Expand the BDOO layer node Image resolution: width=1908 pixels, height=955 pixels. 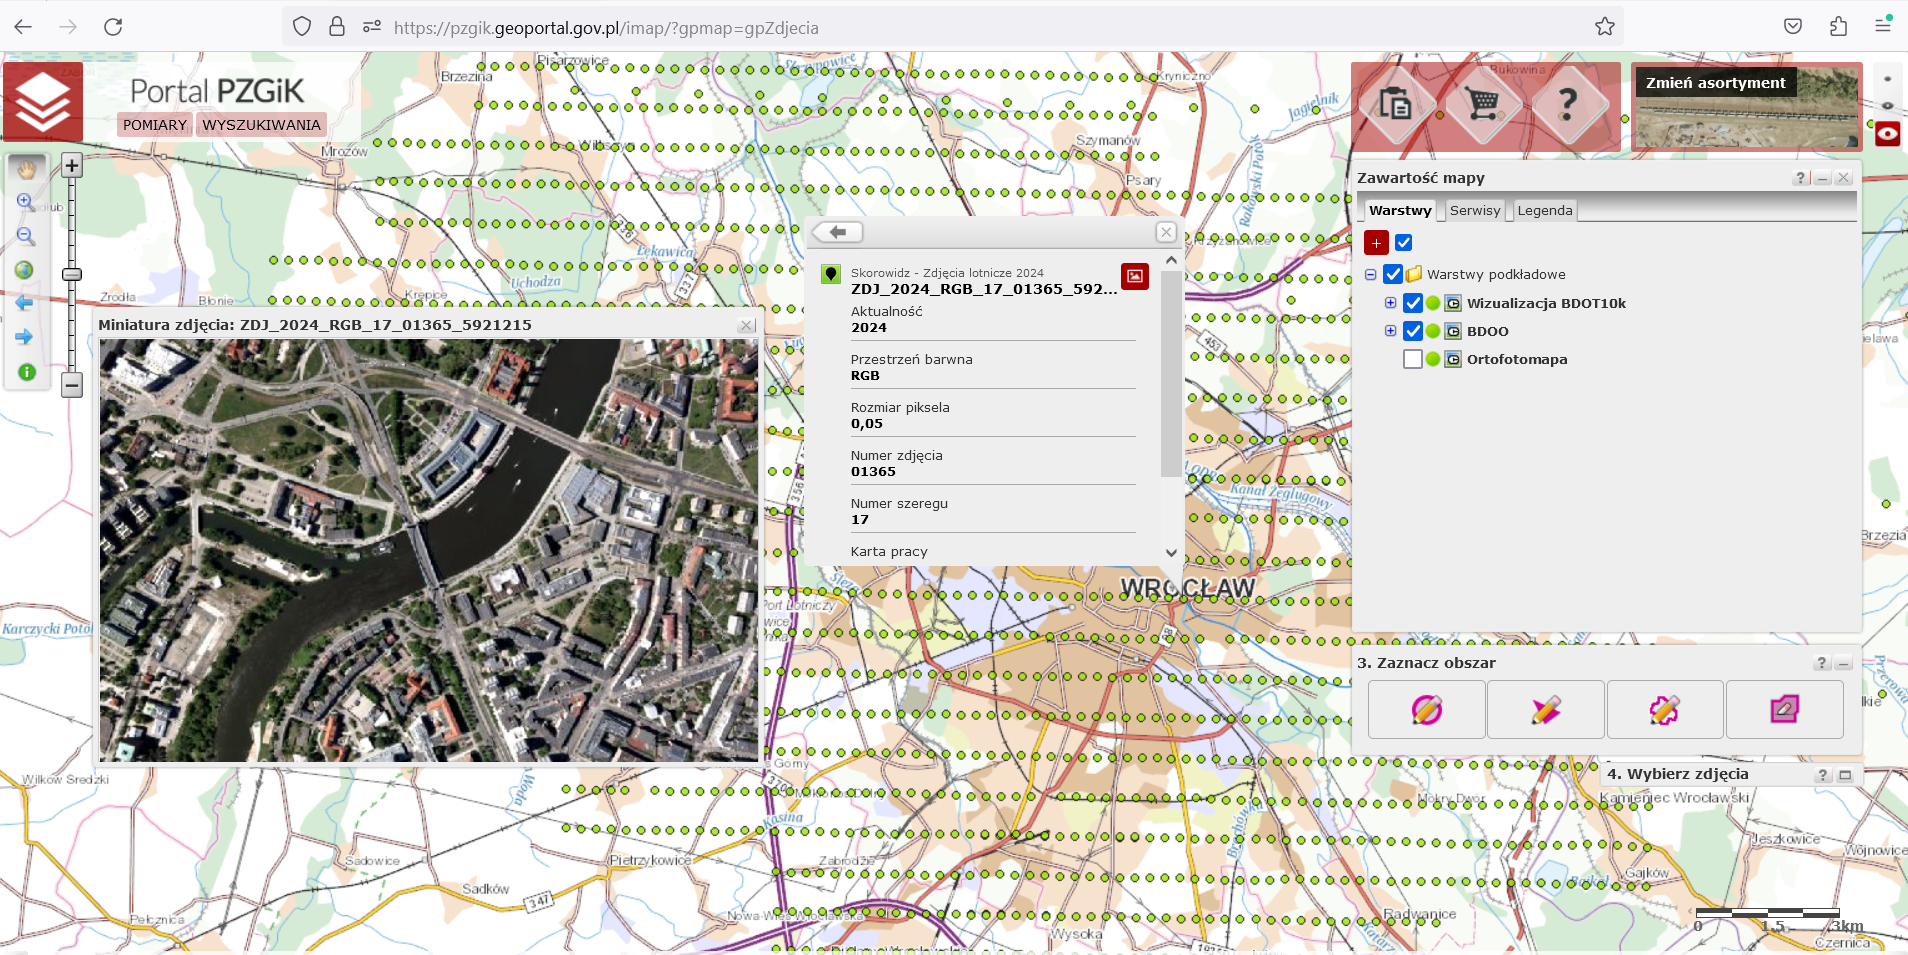point(1390,331)
